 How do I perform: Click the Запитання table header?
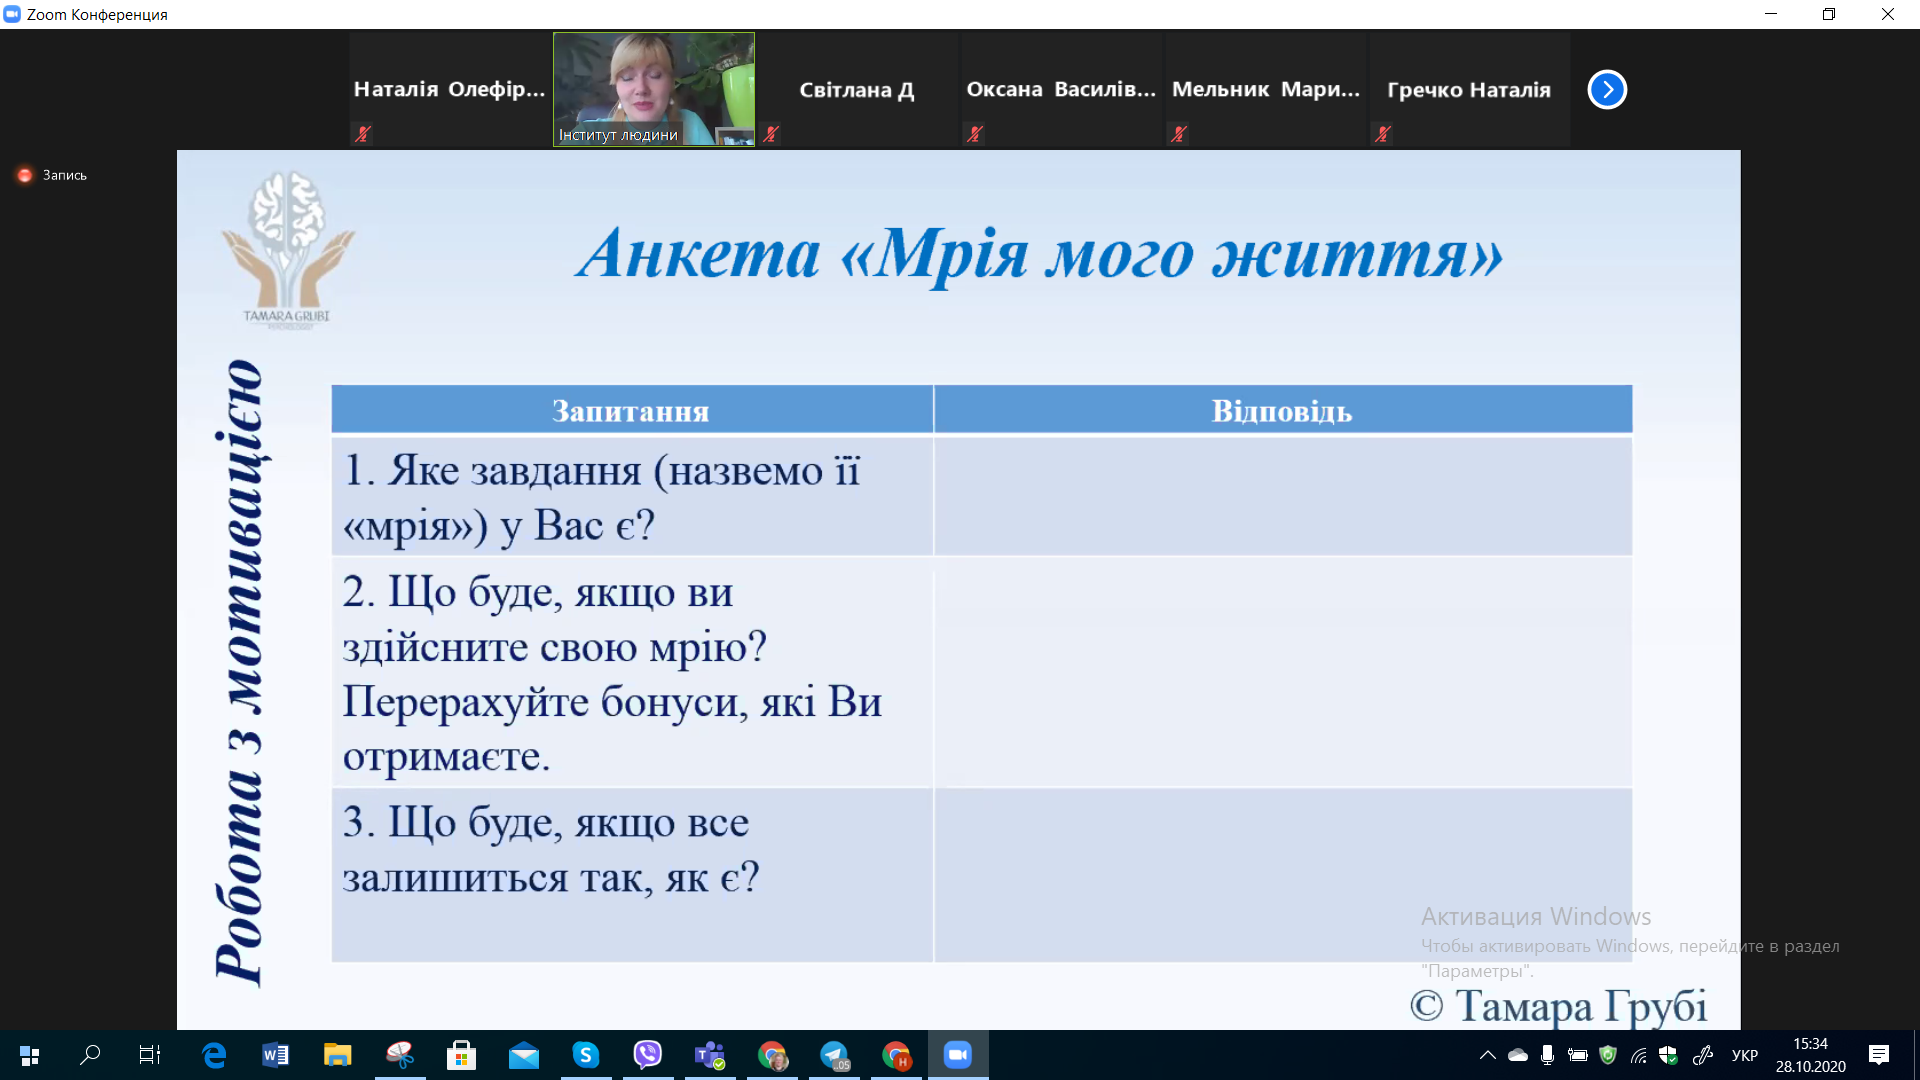[x=631, y=411]
